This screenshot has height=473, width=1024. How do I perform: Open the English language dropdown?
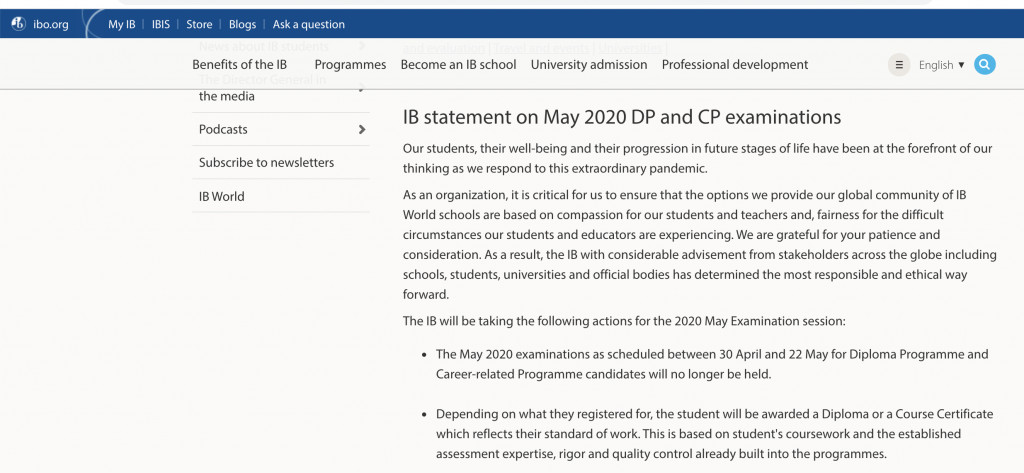coord(941,65)
